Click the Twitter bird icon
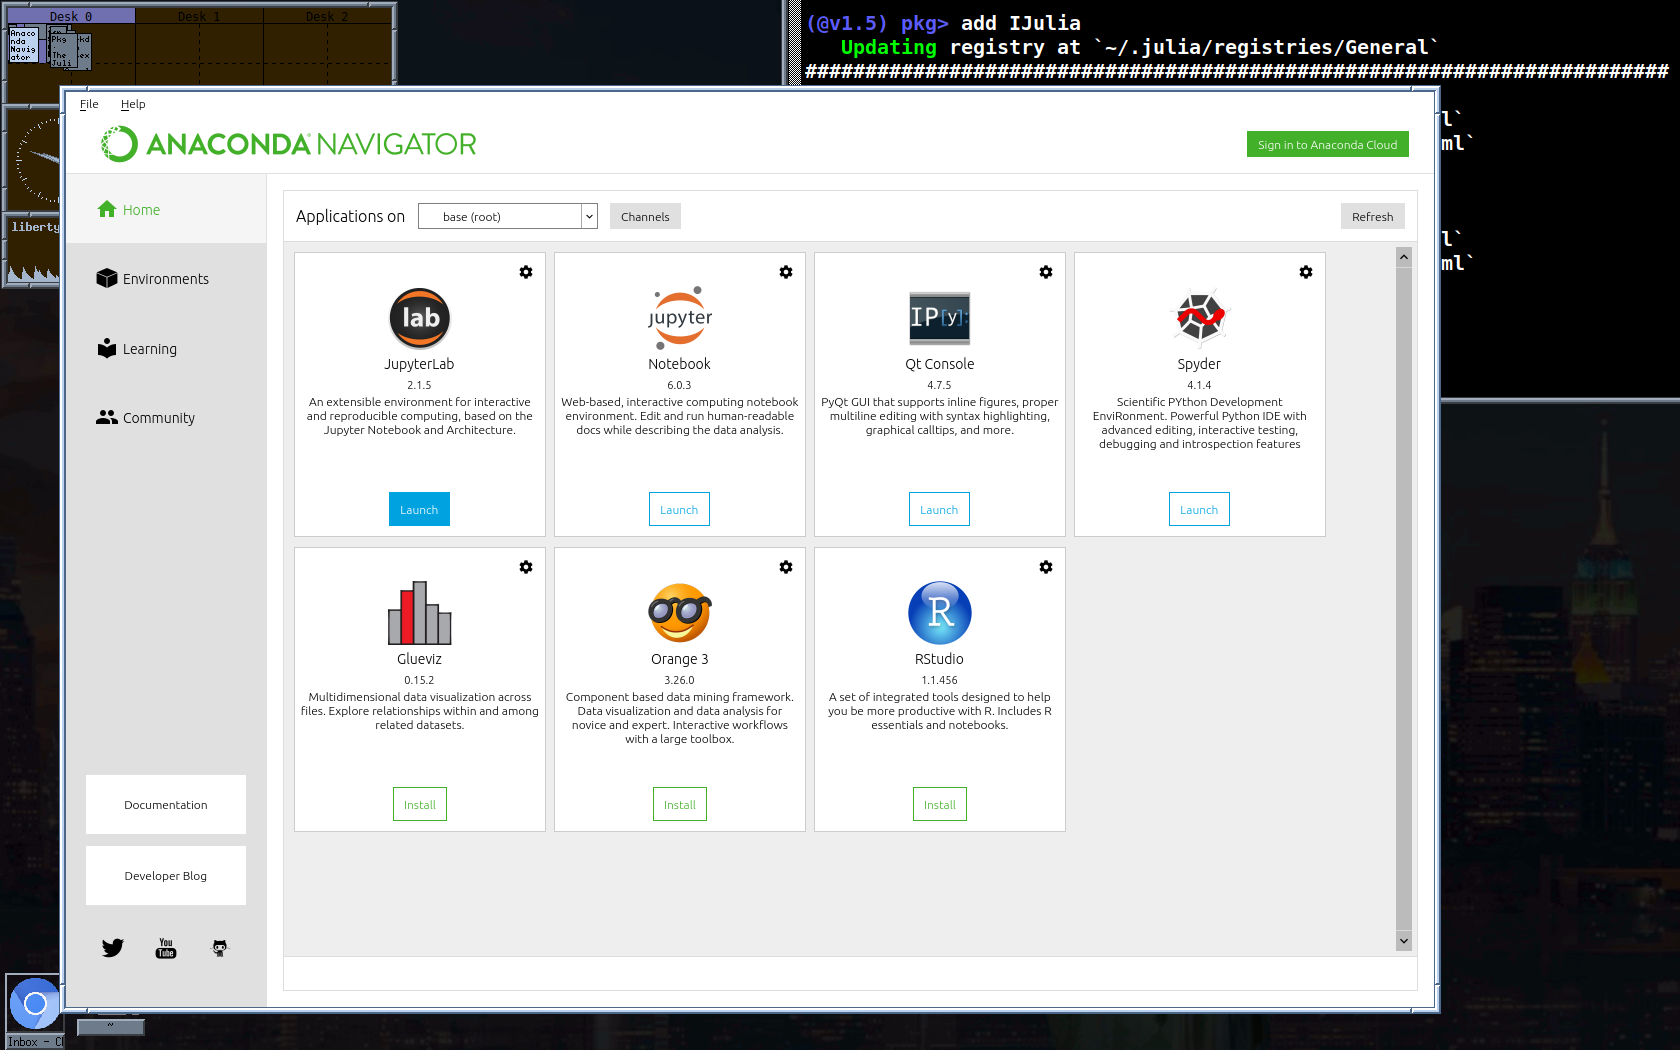Image resolution: width=1680 pixels, height=1050 pixels. pyautogui.click(x=113, y=948)
